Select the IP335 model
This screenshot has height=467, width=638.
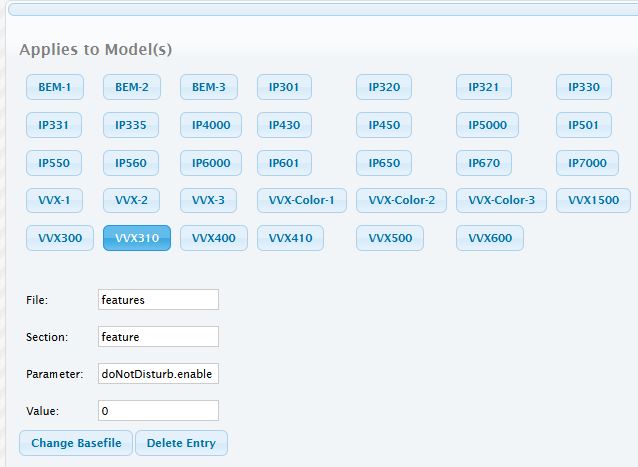(131, 125)
